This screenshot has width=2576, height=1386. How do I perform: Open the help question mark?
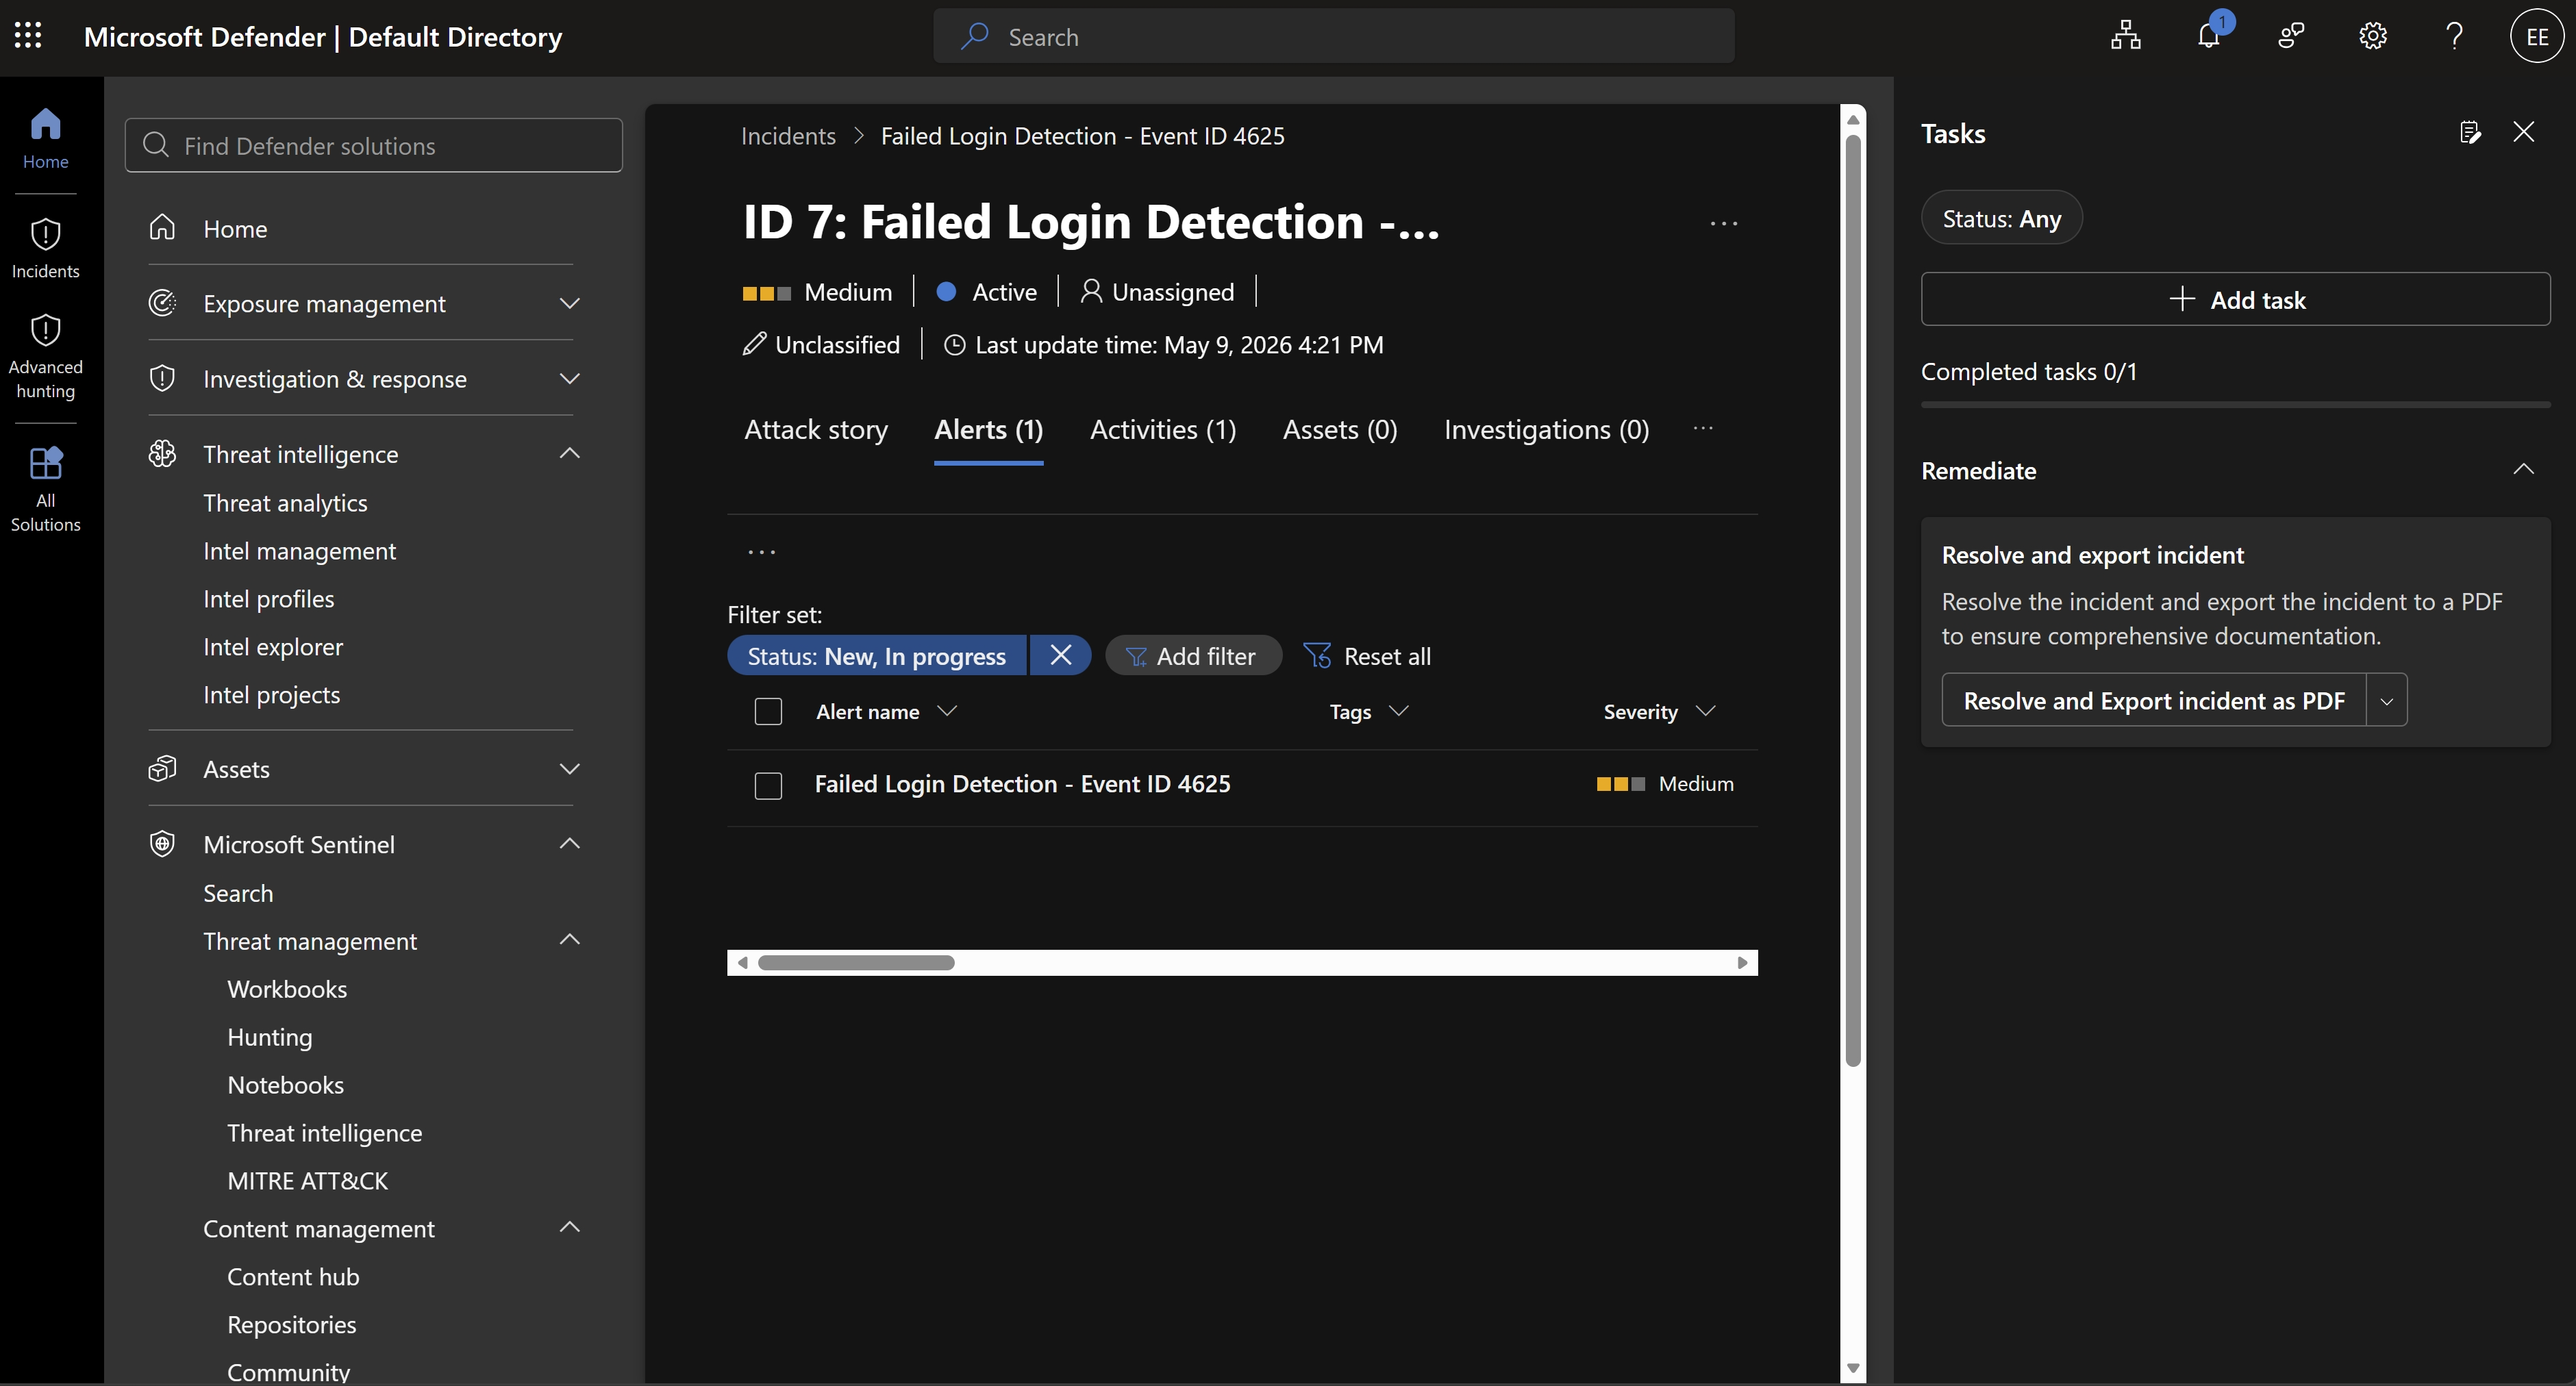click(x=2454, y=36)
